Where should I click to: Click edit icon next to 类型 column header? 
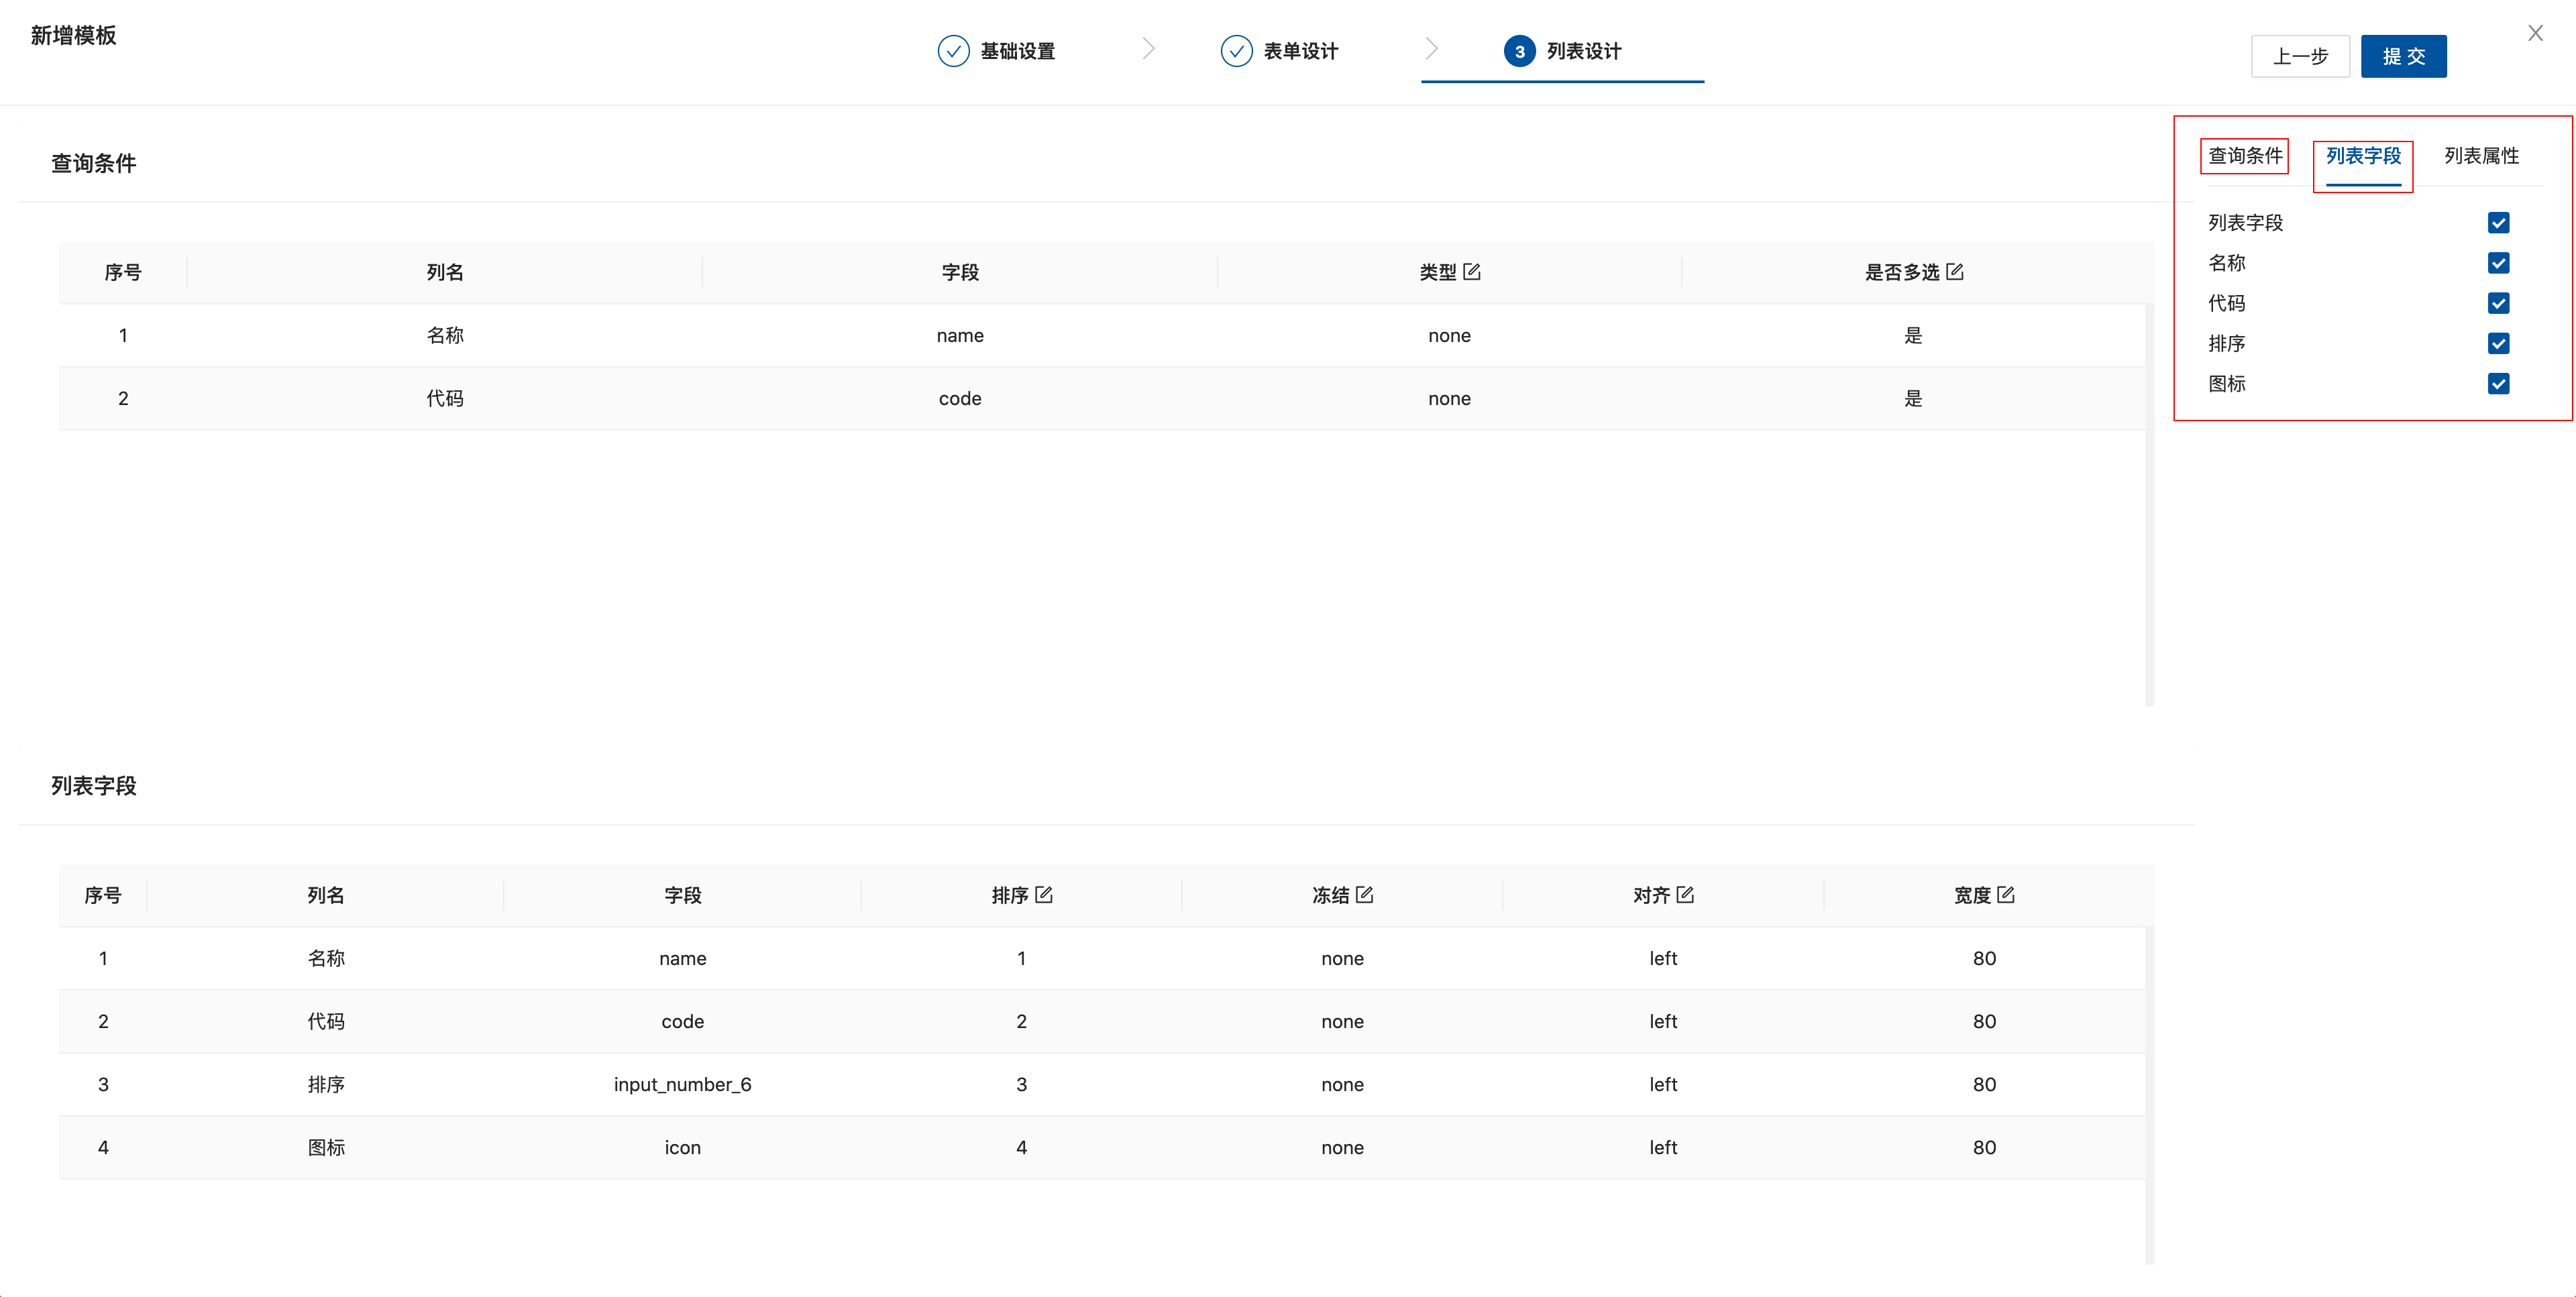click(x=1471, y=272)
